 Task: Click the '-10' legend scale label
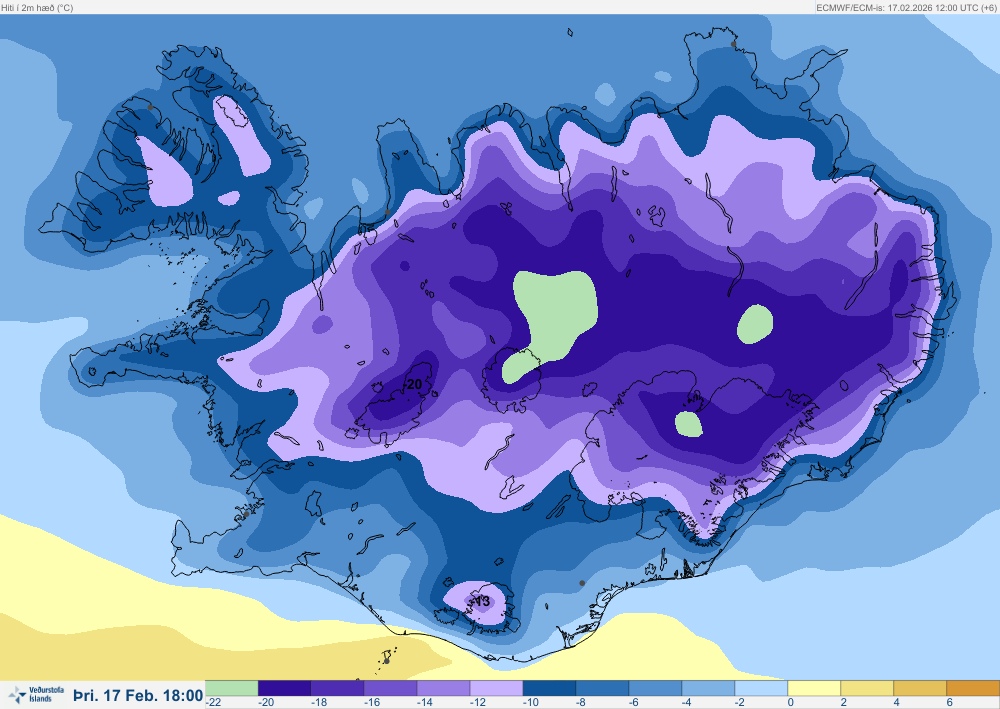click(x=531, y=703)
